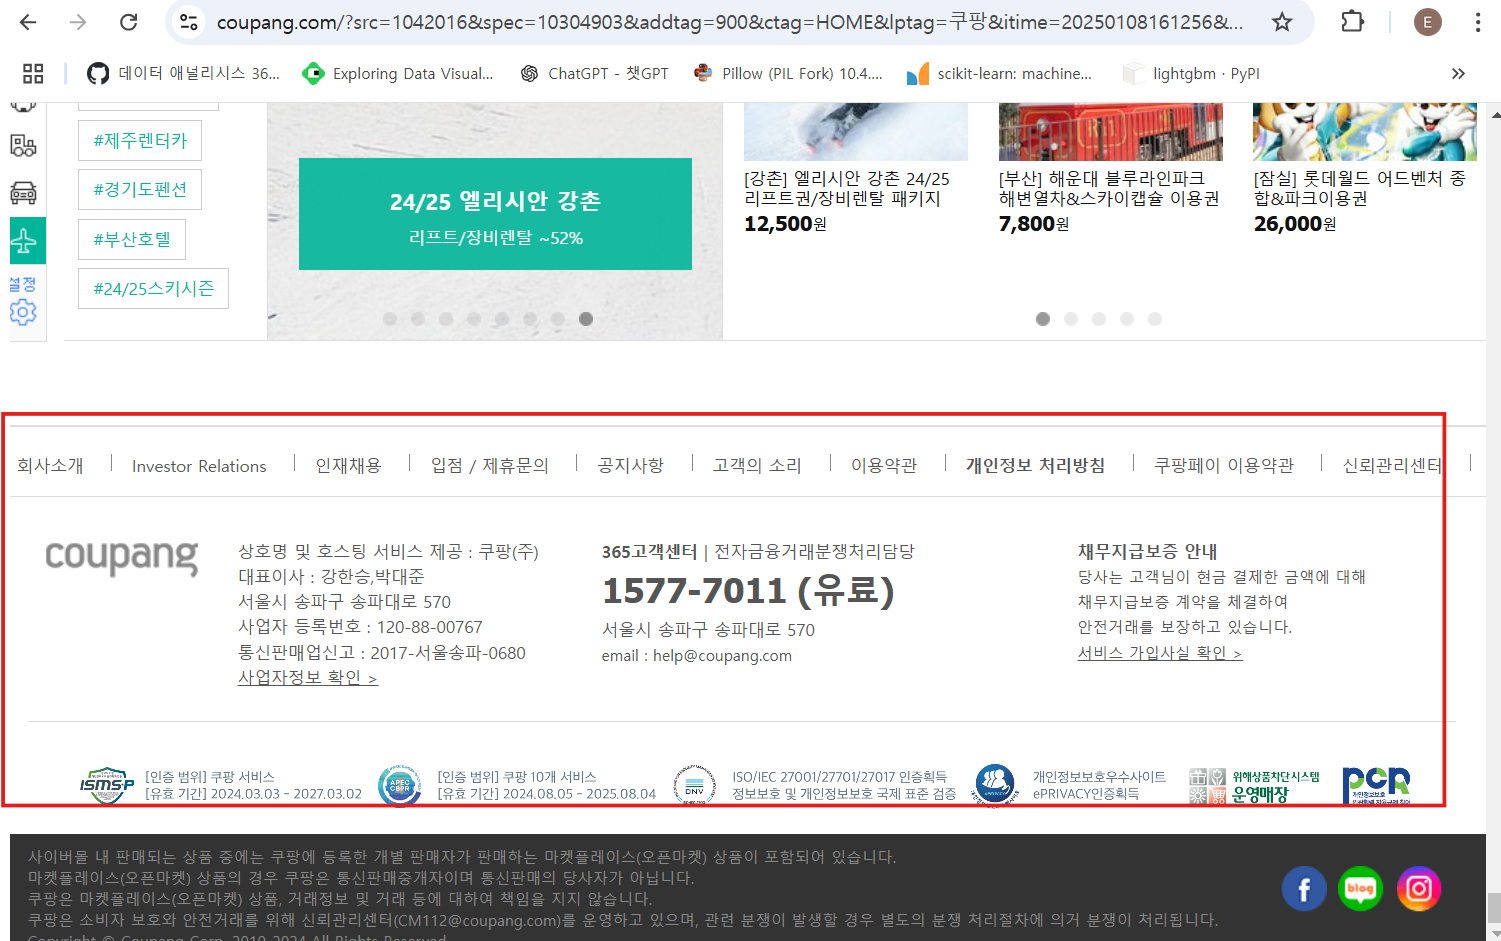Select the car rental sidebar icon
This screenshot has width=1501, height=941.
tap(23, 192)
